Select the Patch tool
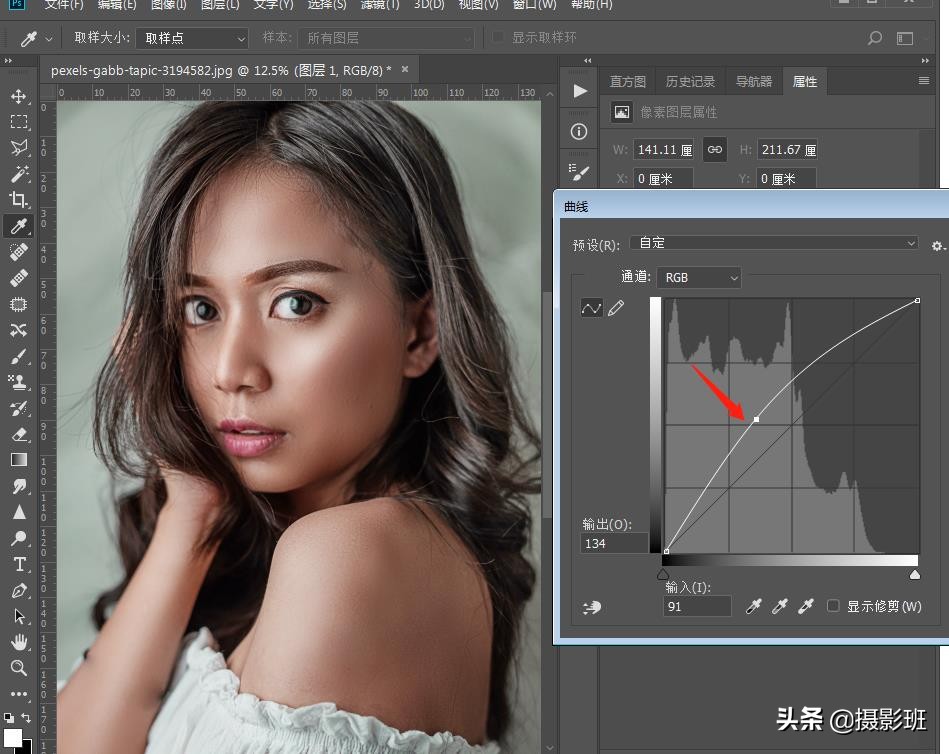 [19, 304]
